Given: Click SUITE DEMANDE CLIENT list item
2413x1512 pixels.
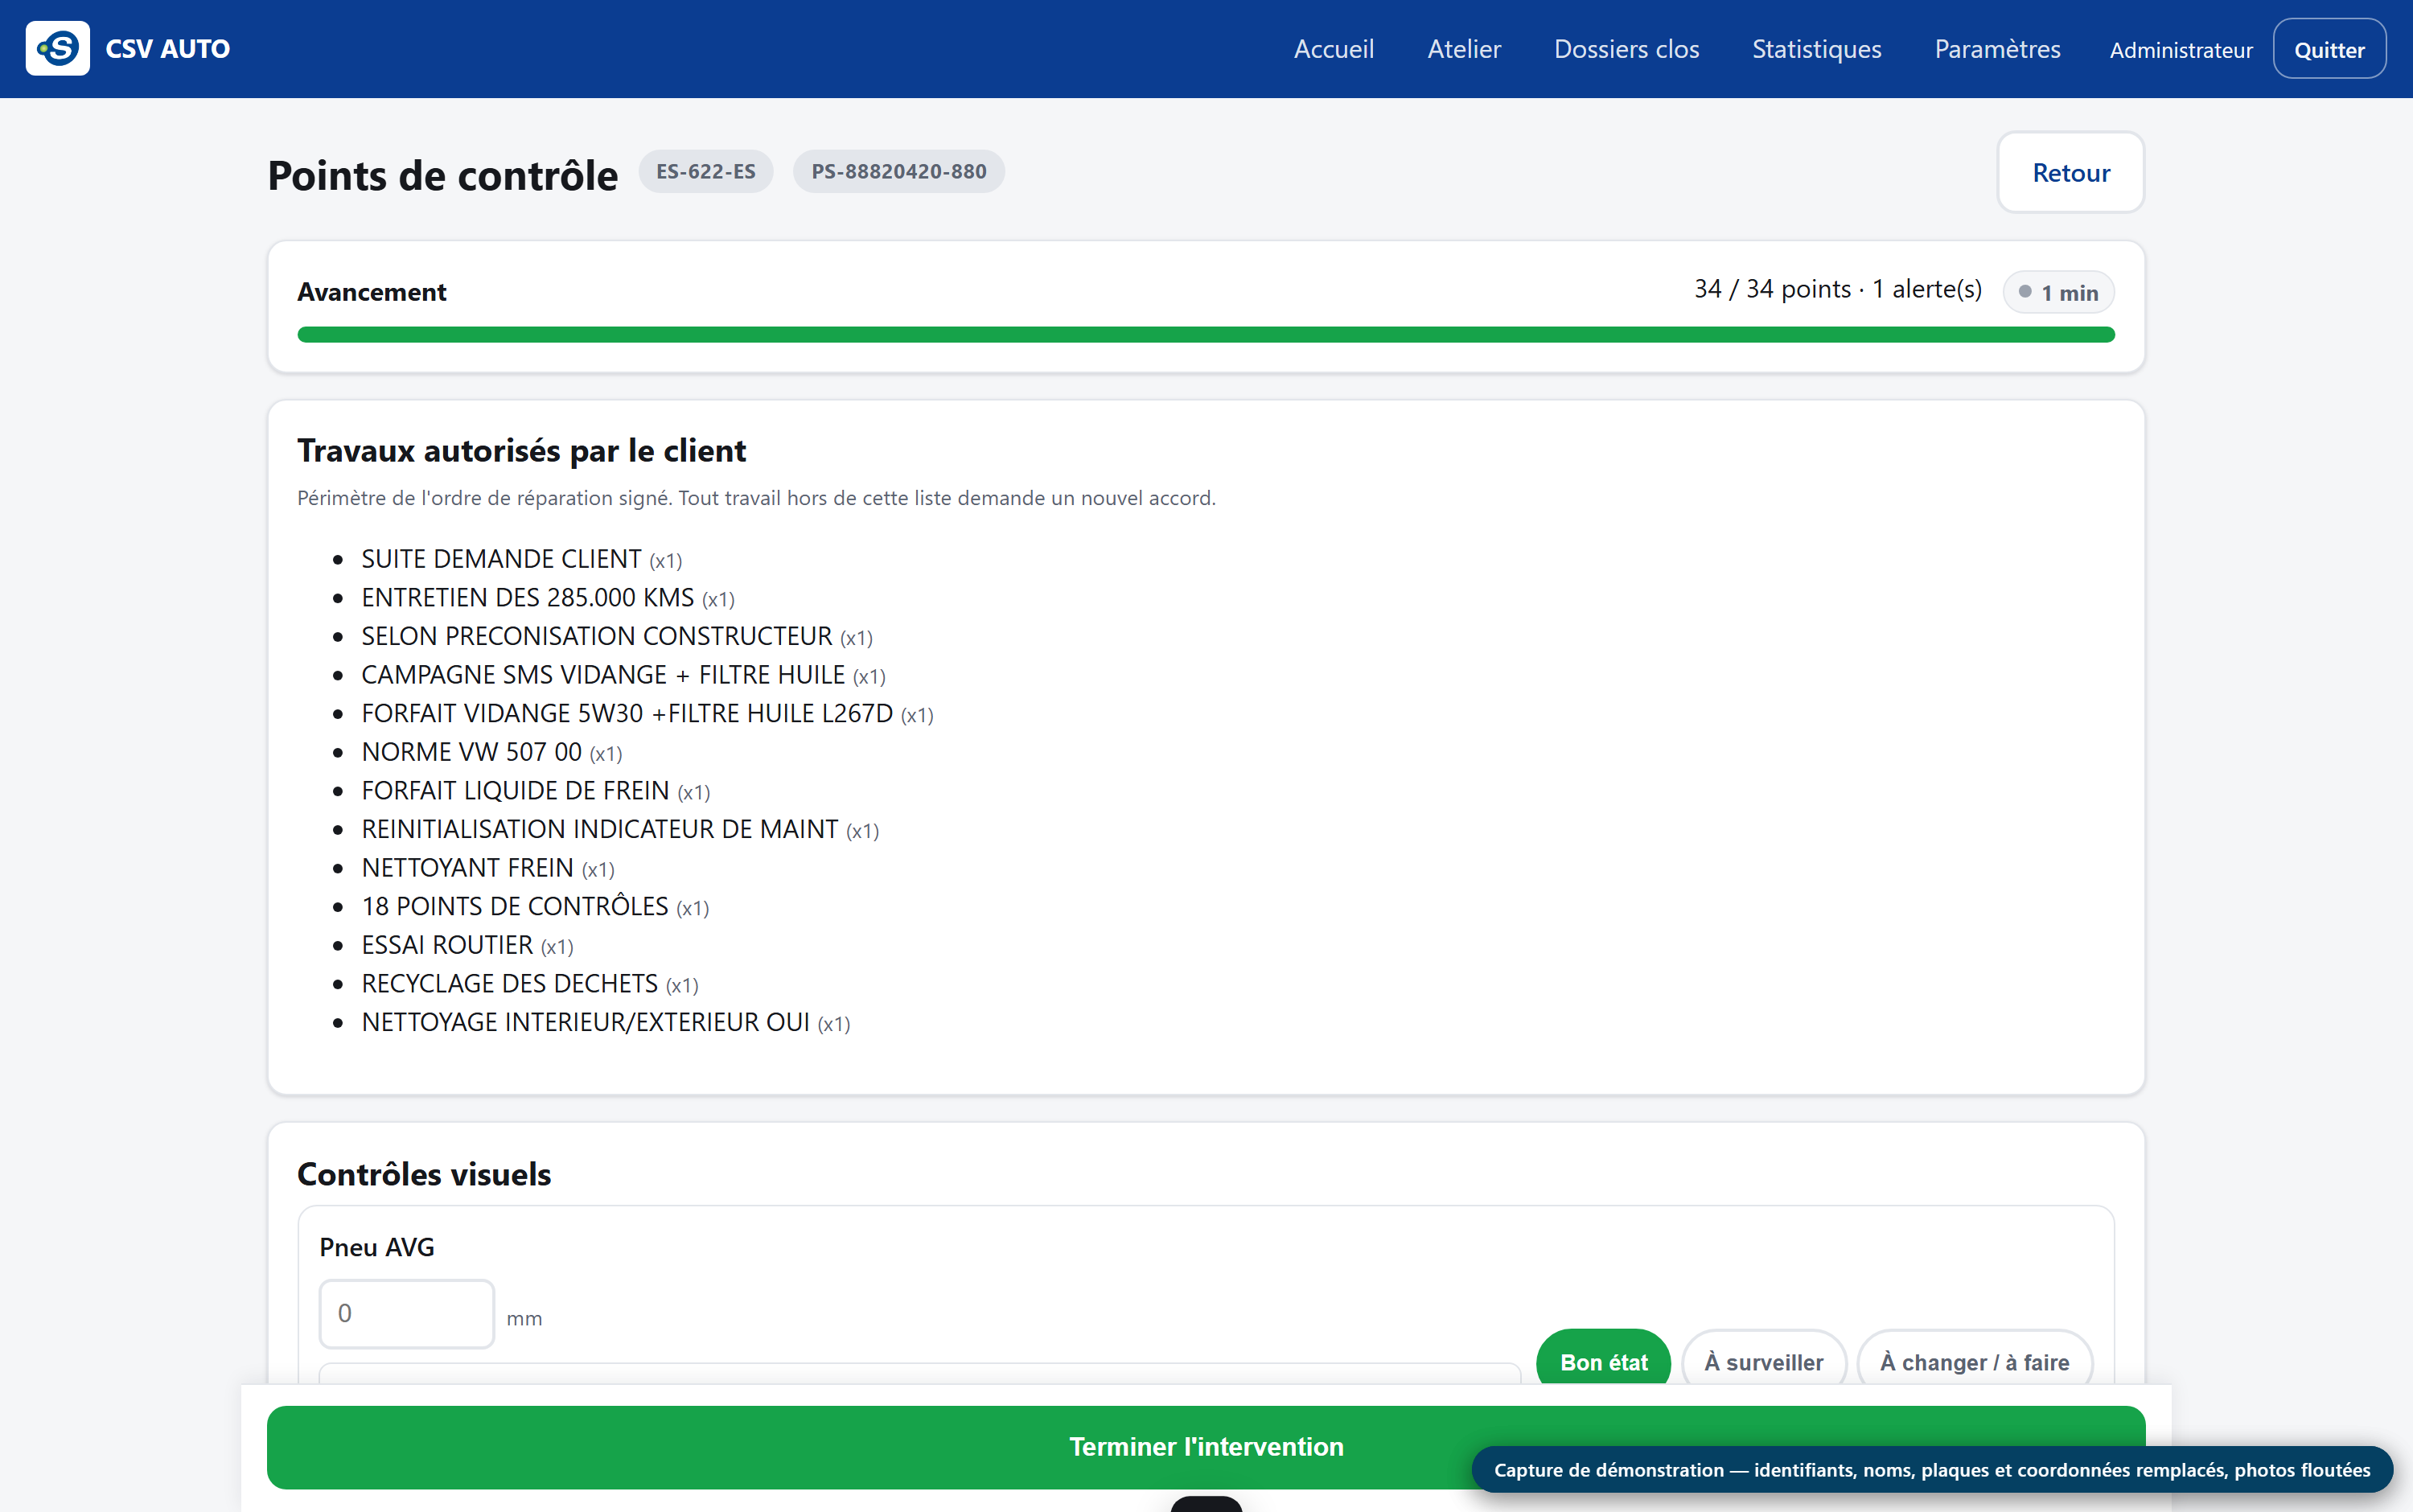Looking at the screenshot, I should 521,559.
